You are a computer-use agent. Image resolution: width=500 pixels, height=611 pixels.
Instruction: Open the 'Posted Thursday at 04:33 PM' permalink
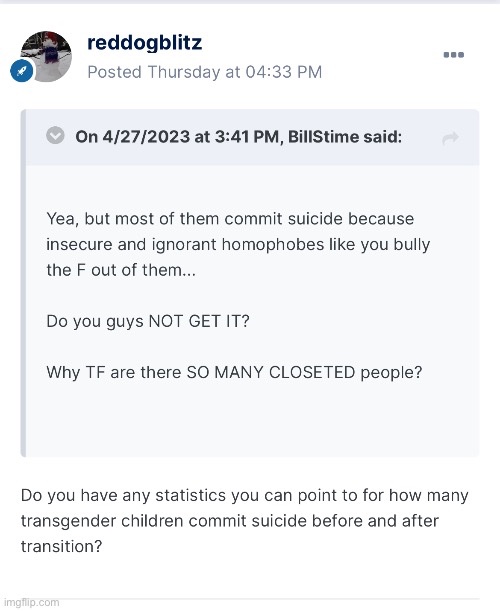205,72
